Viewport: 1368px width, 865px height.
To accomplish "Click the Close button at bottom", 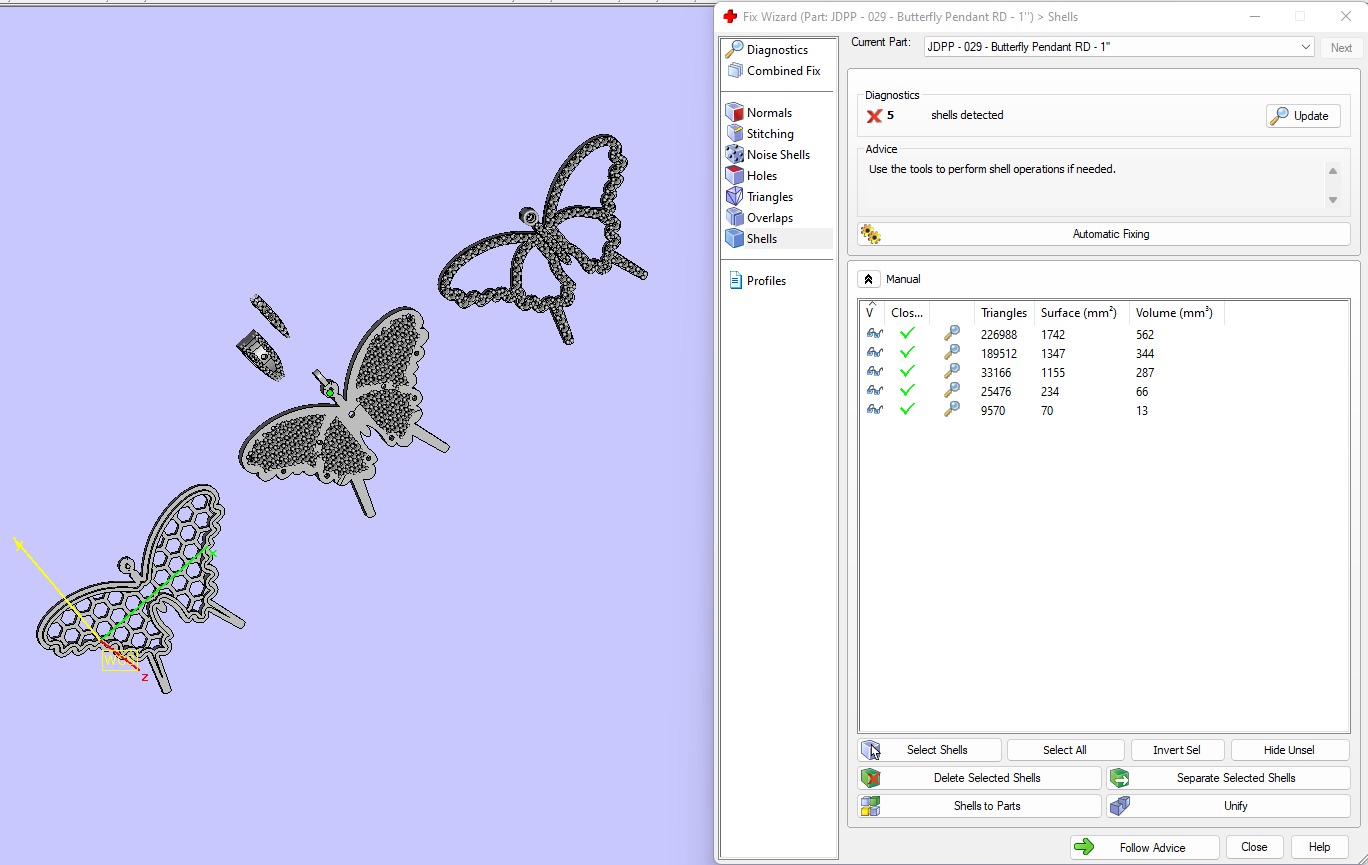I will pos(1254,847).
